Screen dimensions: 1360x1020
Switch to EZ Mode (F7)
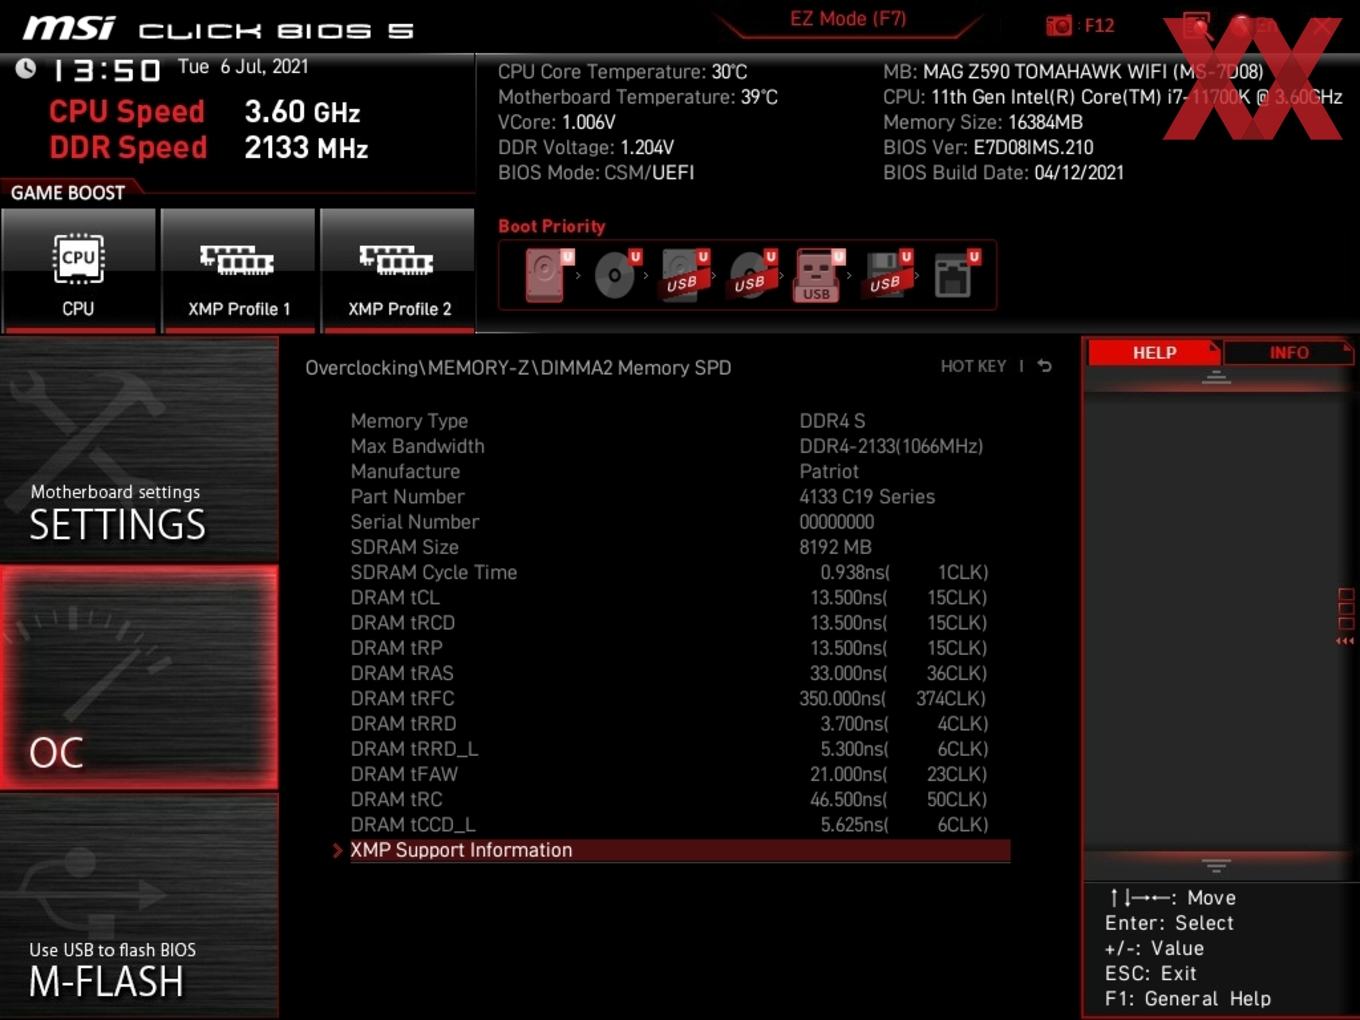[847, 19]
